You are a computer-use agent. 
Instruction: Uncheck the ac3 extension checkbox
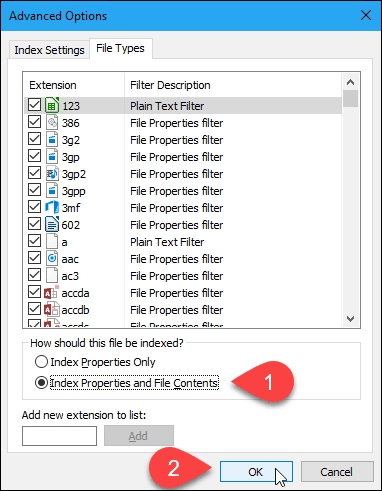(34, 275)
